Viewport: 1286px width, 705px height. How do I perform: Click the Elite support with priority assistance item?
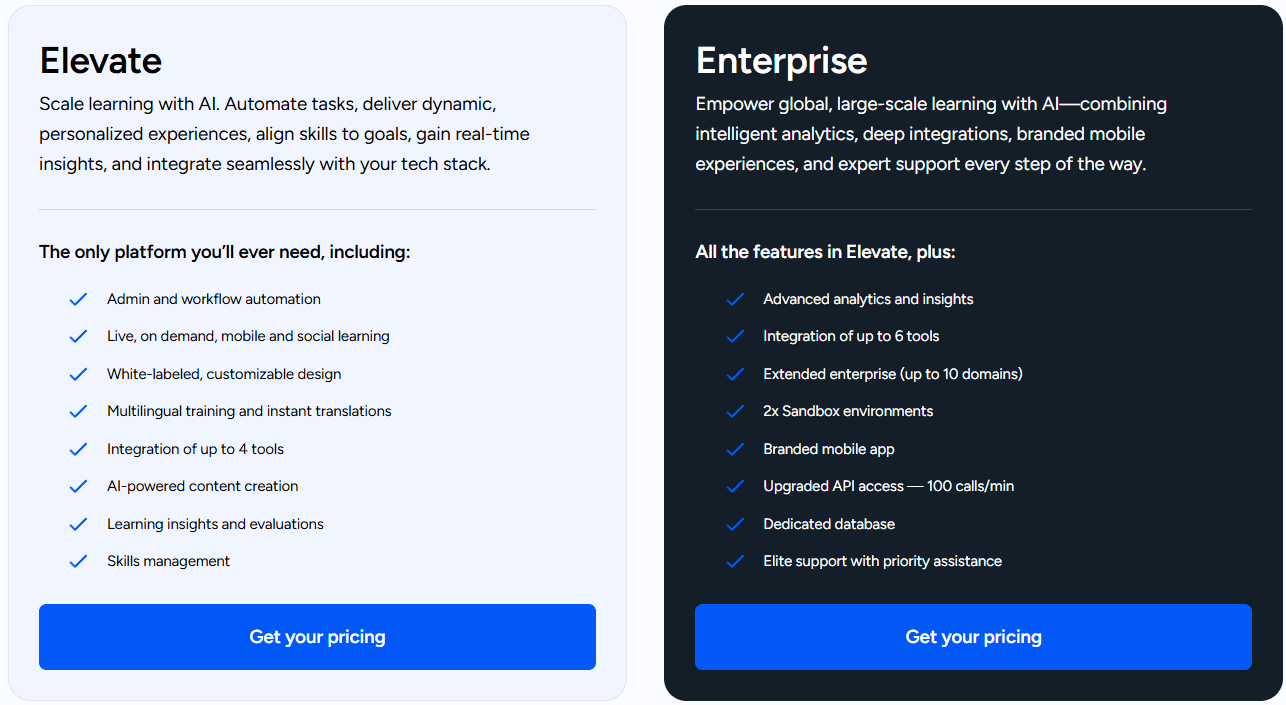882,561
